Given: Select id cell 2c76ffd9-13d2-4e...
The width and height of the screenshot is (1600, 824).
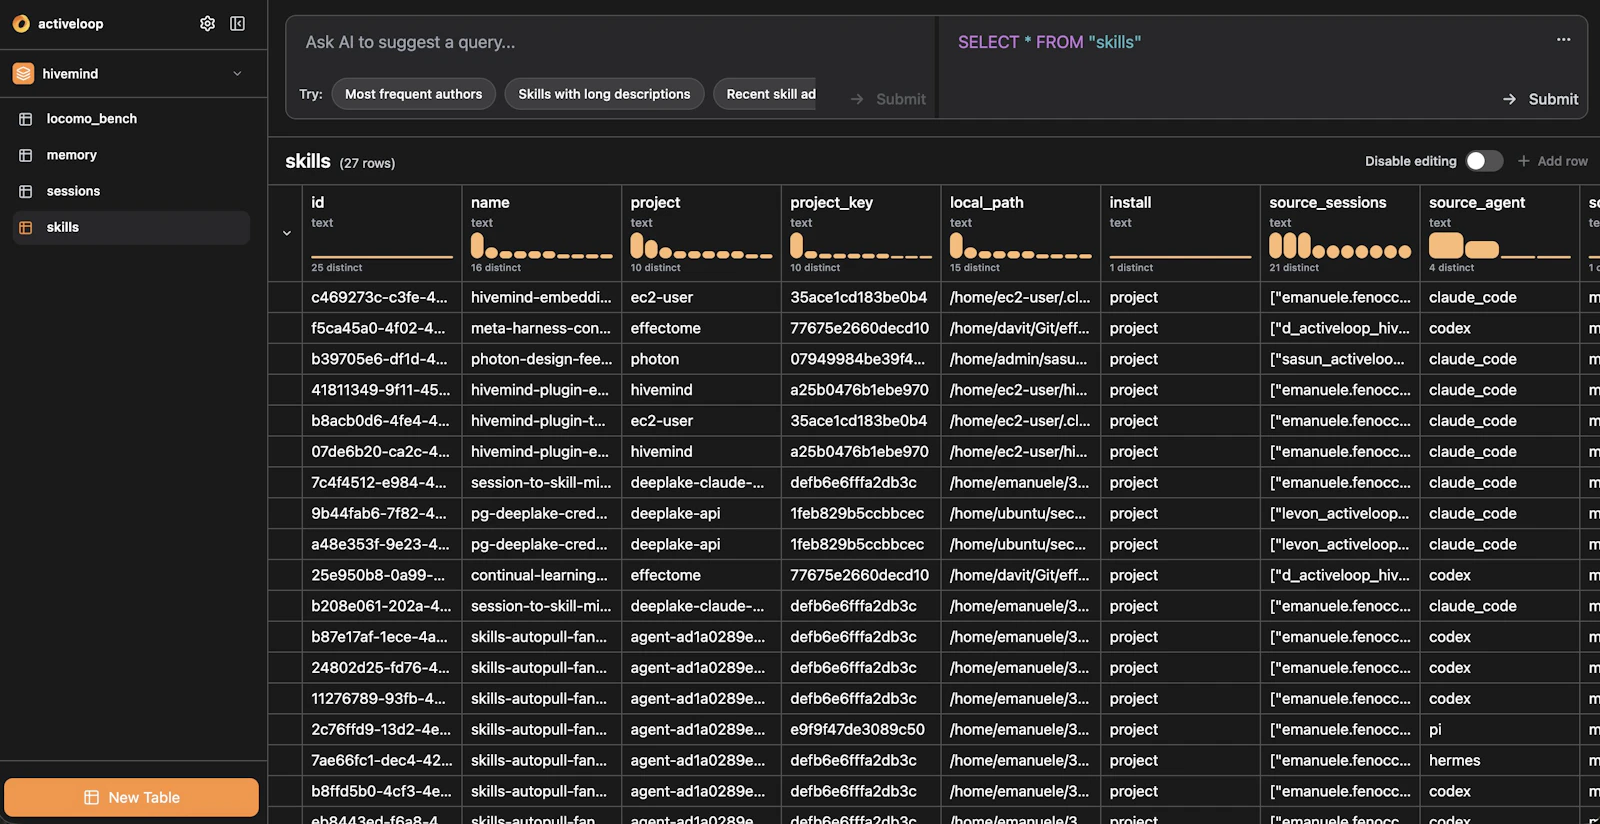Looking at the screenshot, I should point(382,730).
